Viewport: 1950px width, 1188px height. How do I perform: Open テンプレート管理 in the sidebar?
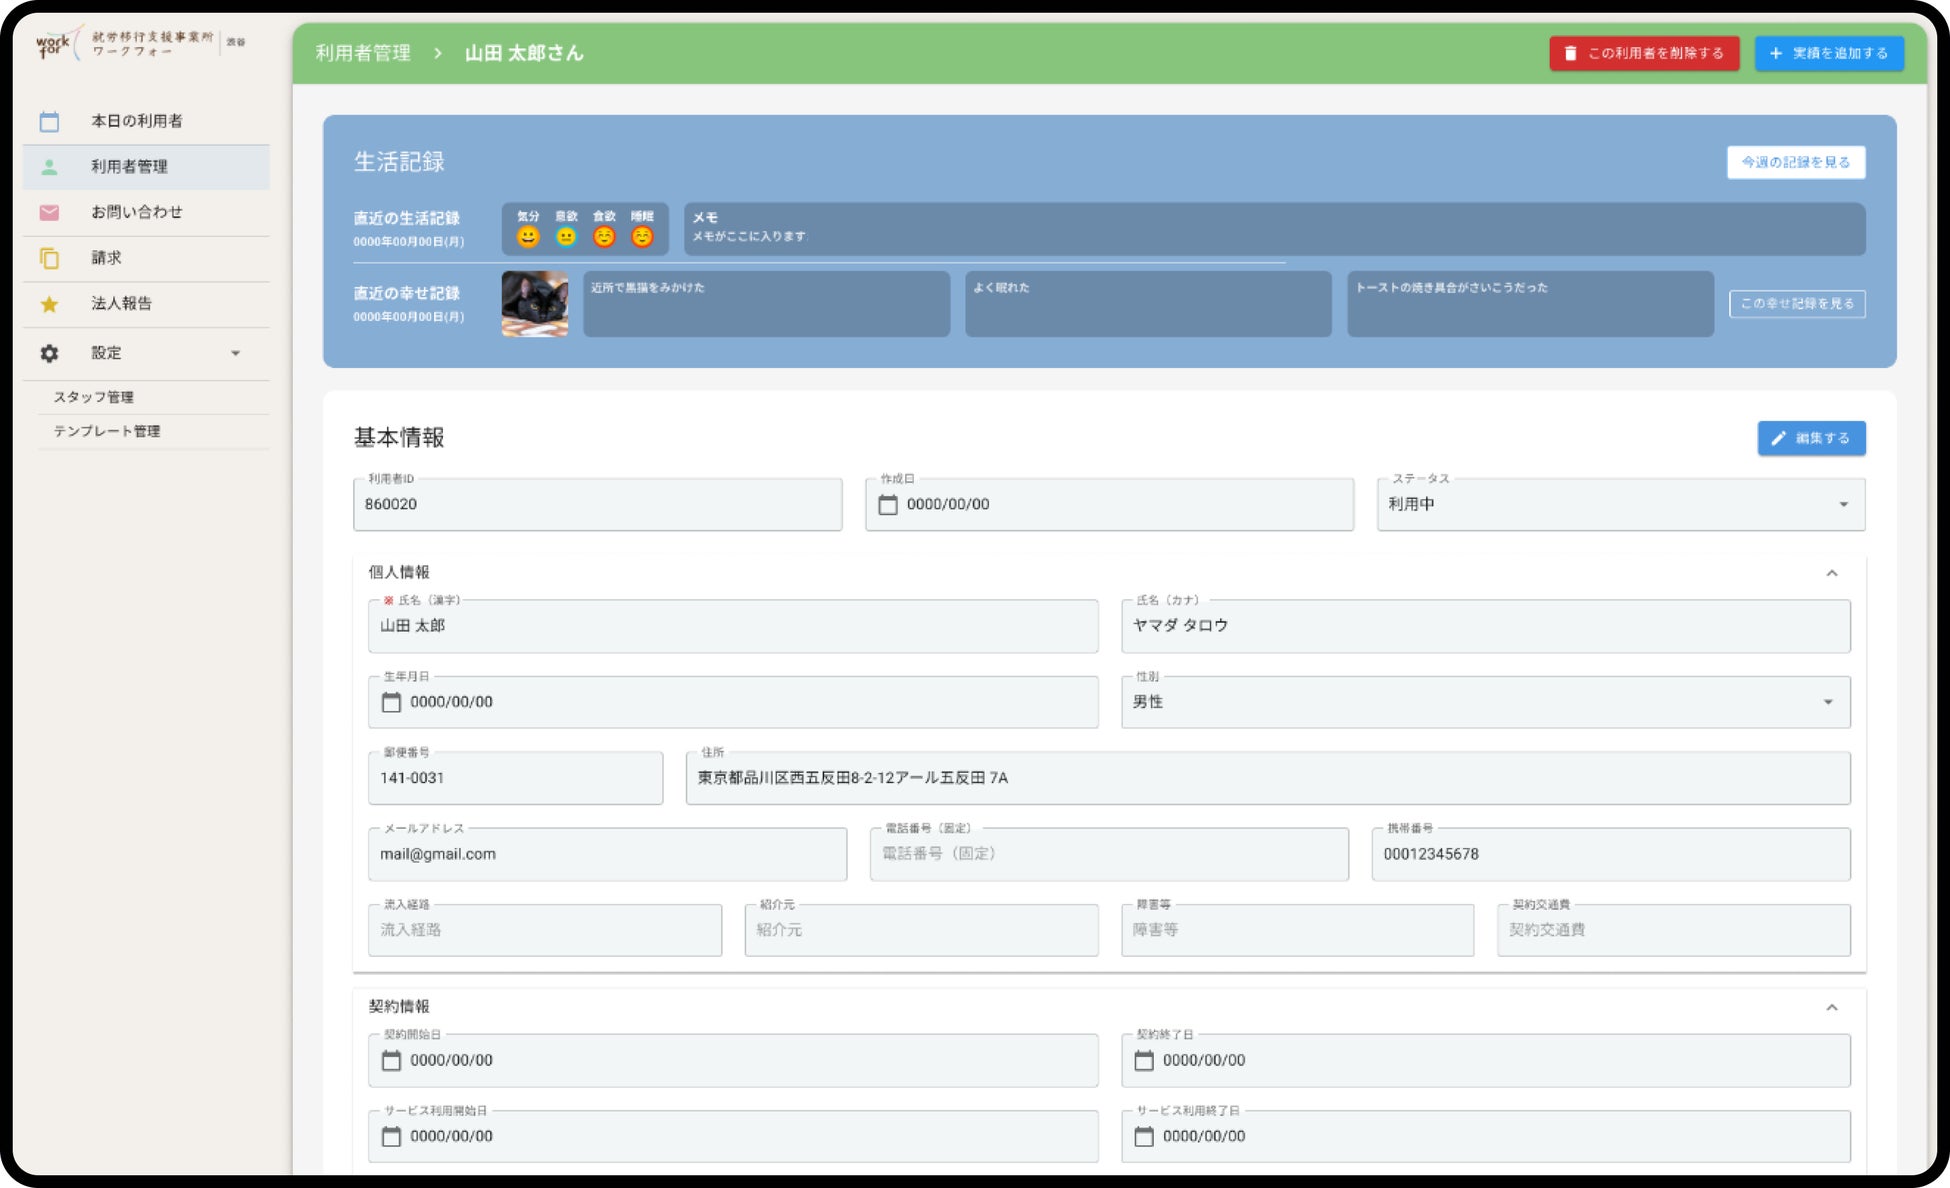tap(107, 431)
